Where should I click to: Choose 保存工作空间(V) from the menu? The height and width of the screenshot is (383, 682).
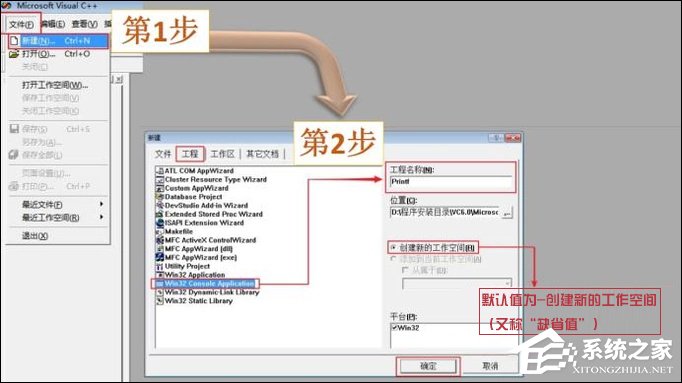pyautogui.click(x=50, y=98)
